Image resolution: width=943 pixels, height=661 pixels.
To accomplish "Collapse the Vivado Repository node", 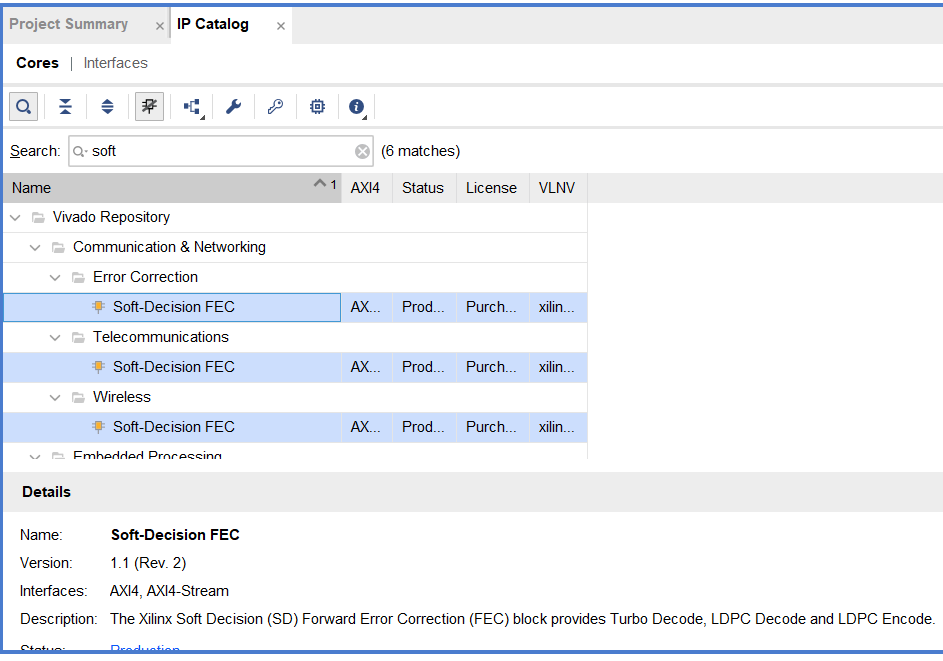I will (16, 218).
